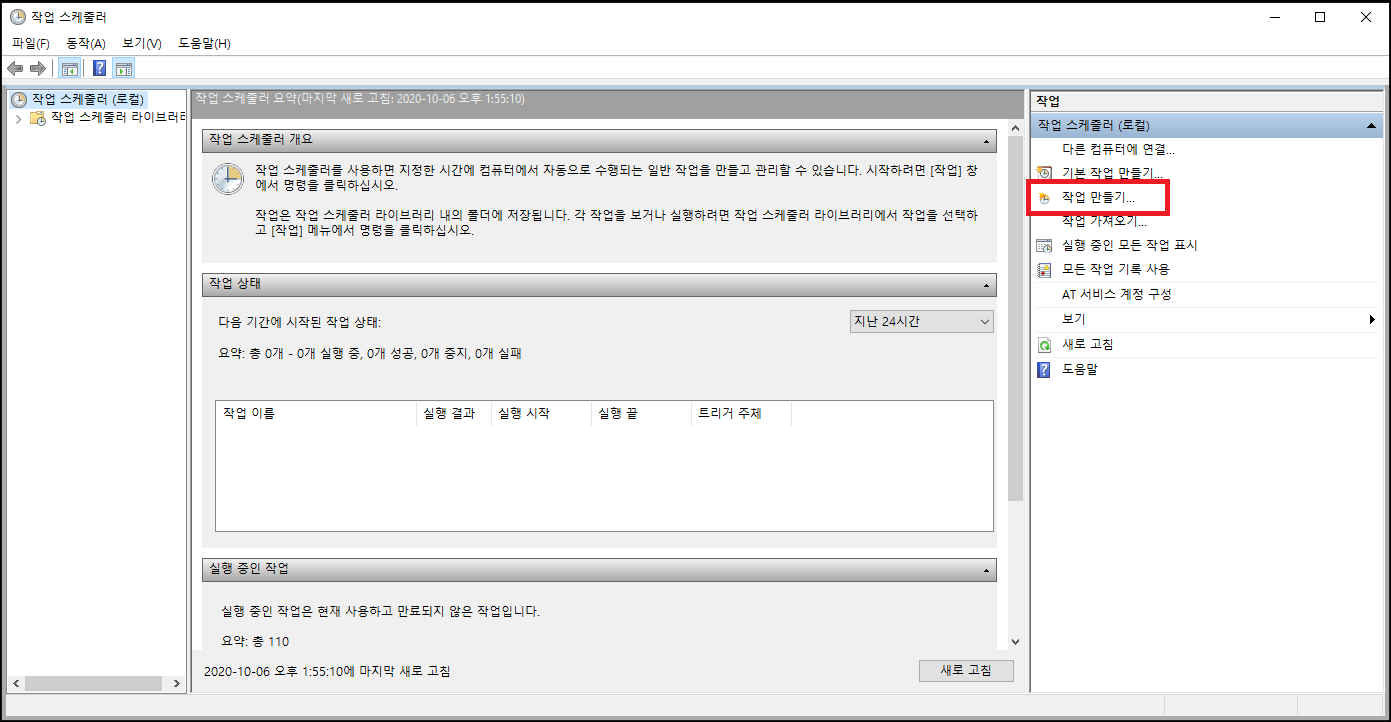Toggle the action pane toolbar icon
1391x722 pixels.
coord(124,69)
